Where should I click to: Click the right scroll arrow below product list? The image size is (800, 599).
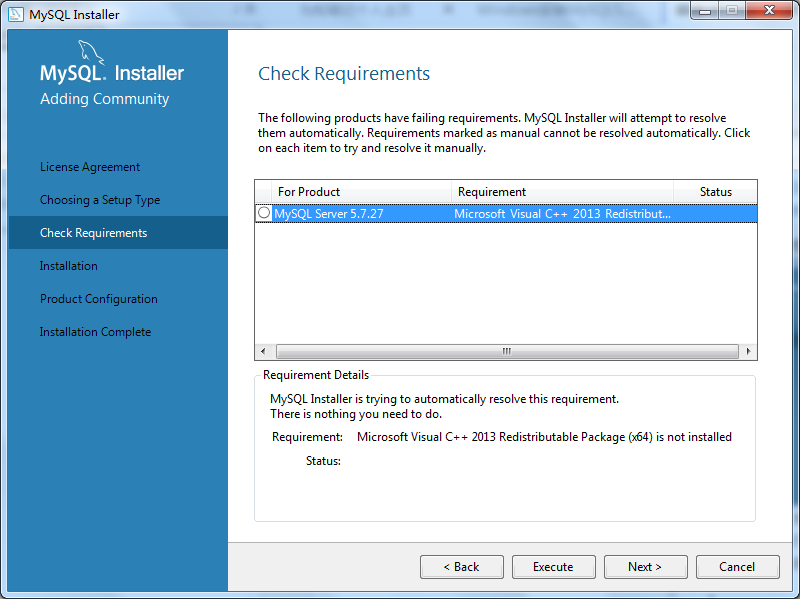pyautogui.click(x=748, y=351)
